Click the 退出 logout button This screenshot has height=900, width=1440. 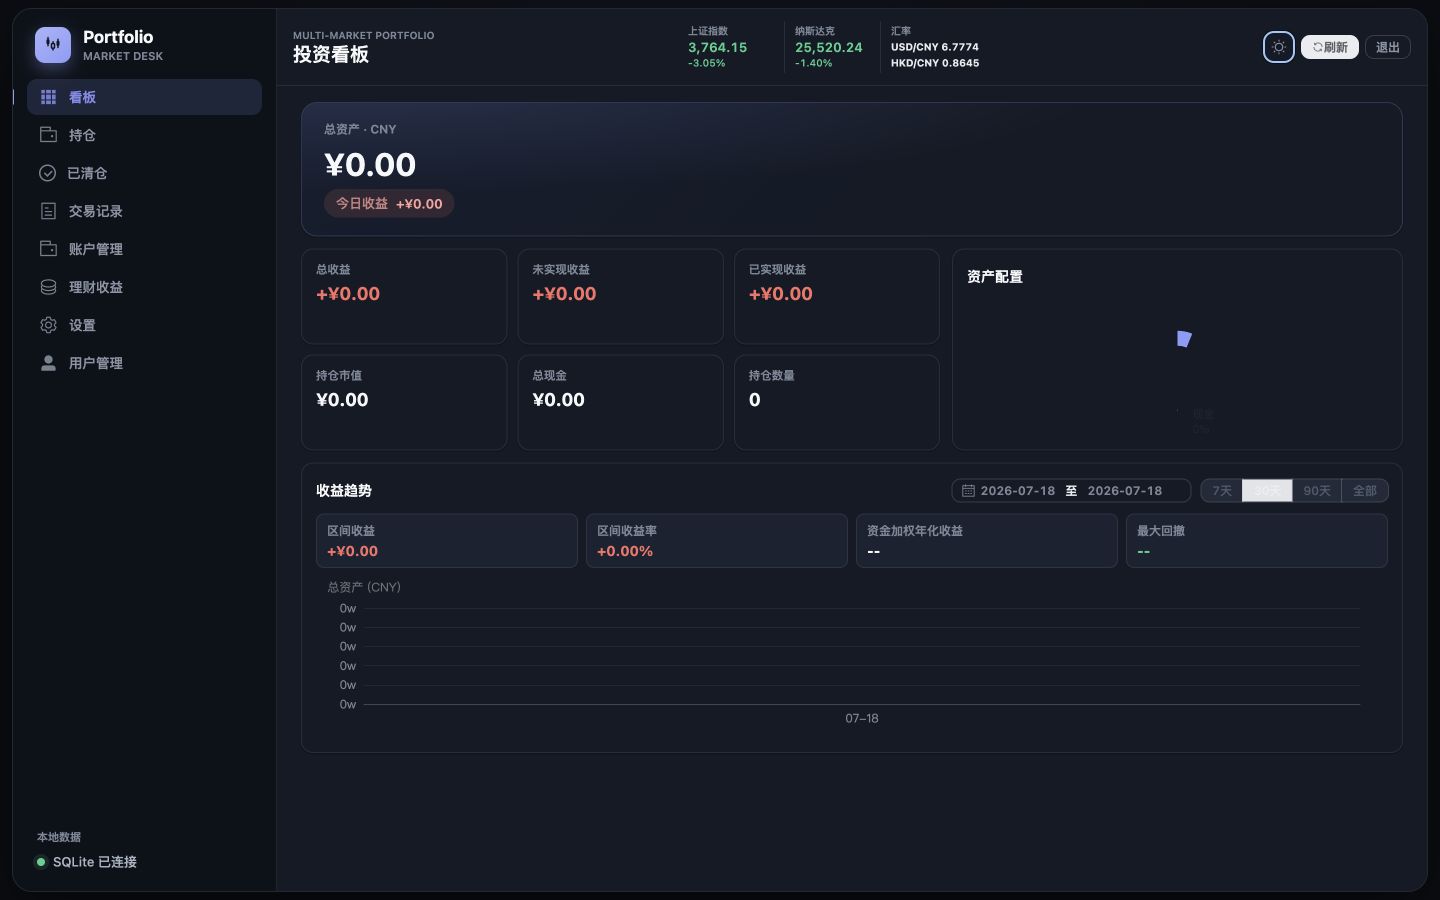[x=1388, y=47]
